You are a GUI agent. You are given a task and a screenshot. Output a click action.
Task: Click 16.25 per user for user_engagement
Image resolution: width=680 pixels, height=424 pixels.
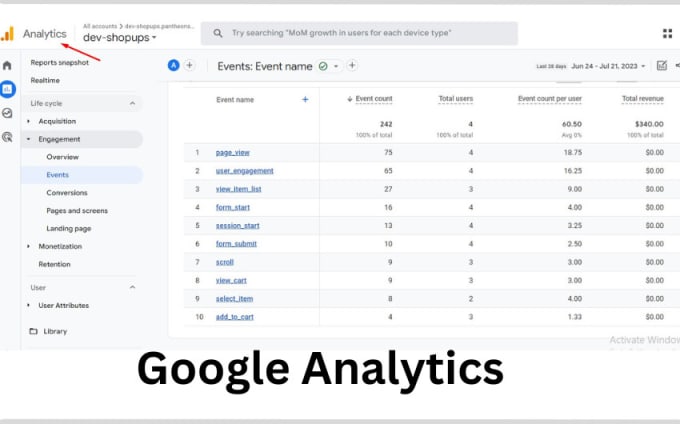pos(573,171)
